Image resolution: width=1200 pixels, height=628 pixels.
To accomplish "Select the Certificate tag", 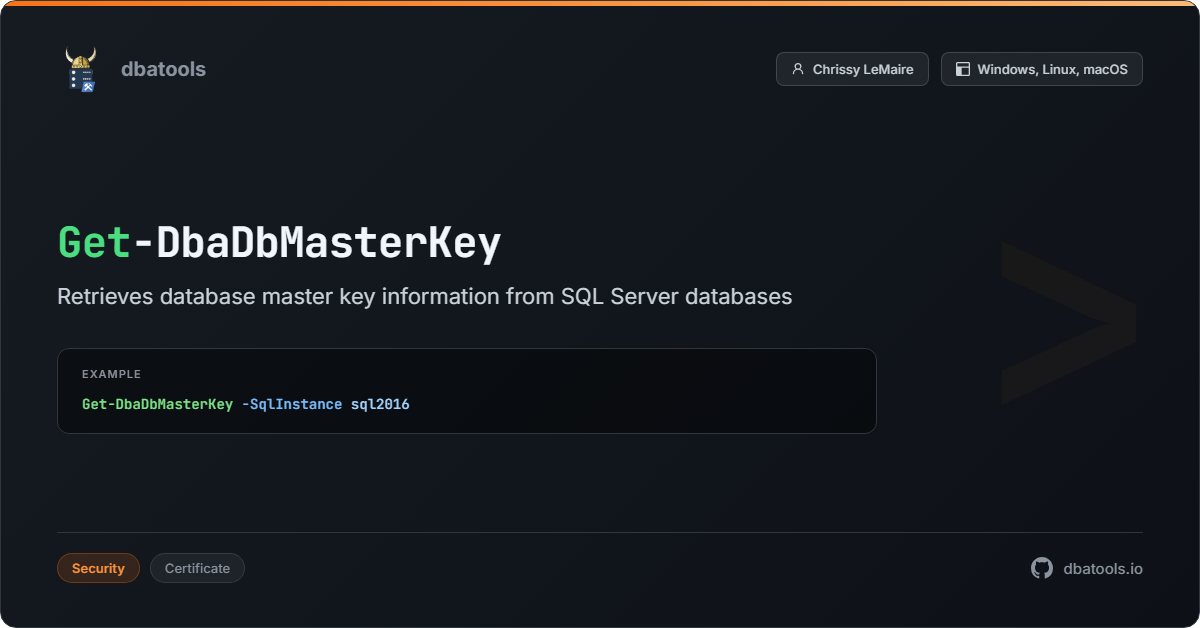I will pyautogui.click(x=197, y=568).
